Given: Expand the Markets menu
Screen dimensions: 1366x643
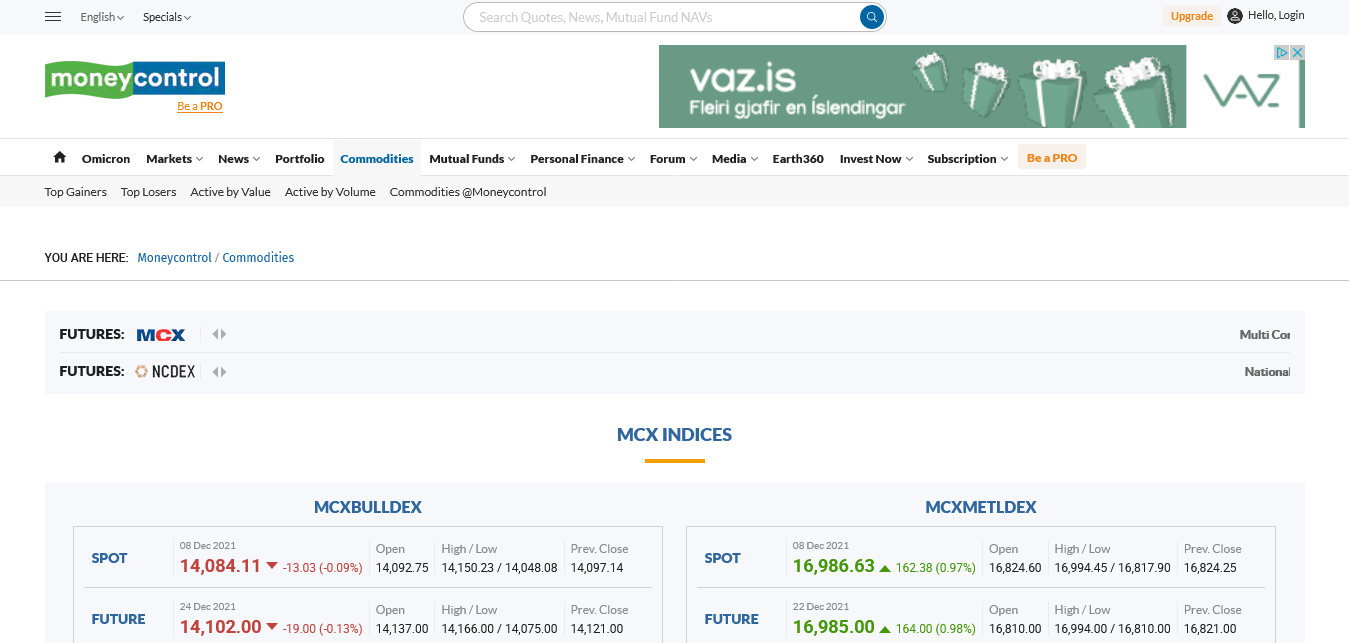Looking at the screenshot, I should click(x=174, y=159).
